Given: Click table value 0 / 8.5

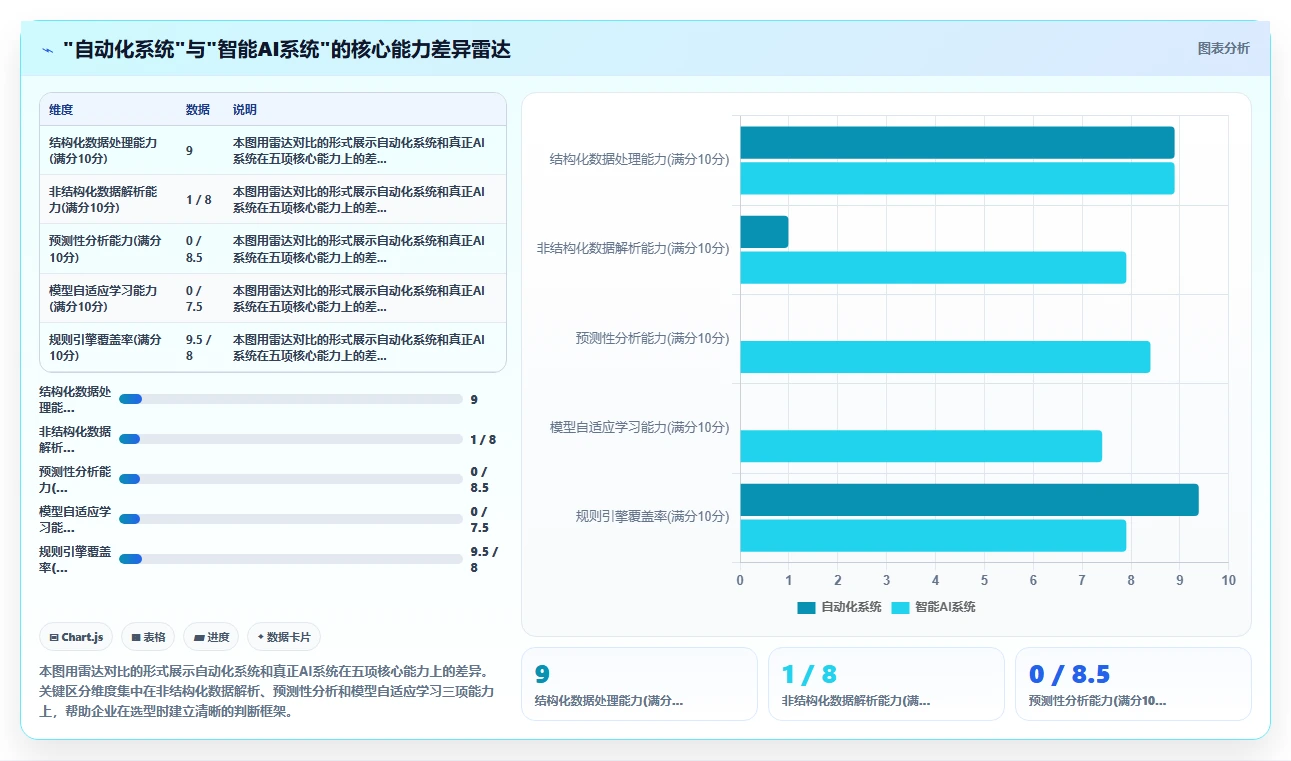Looking at the screenshot, I should click(x=195, y=249).
